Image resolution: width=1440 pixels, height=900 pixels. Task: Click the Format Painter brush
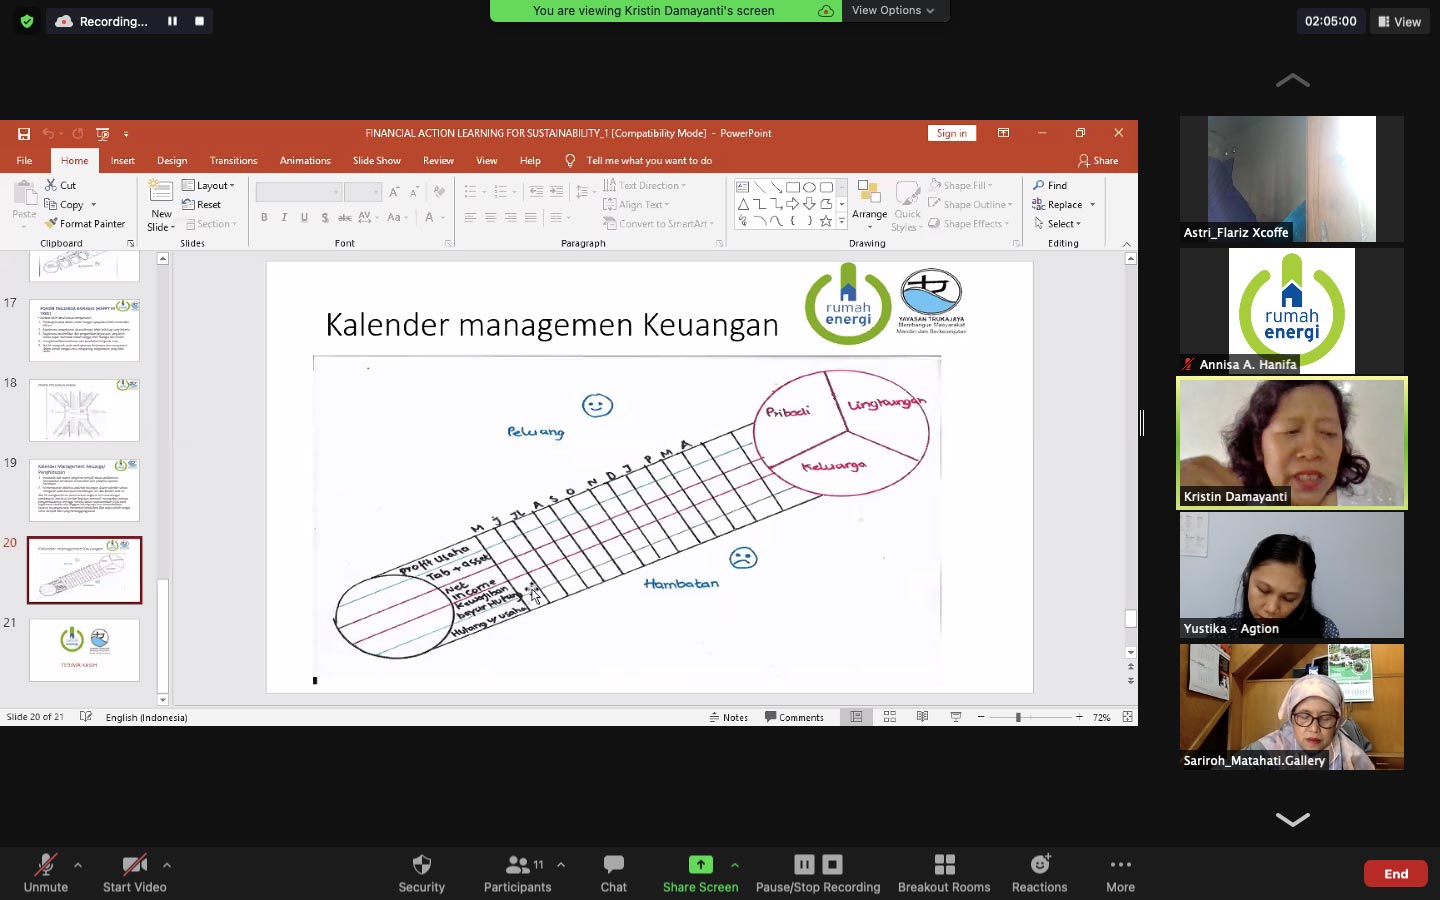click(85, 224)
